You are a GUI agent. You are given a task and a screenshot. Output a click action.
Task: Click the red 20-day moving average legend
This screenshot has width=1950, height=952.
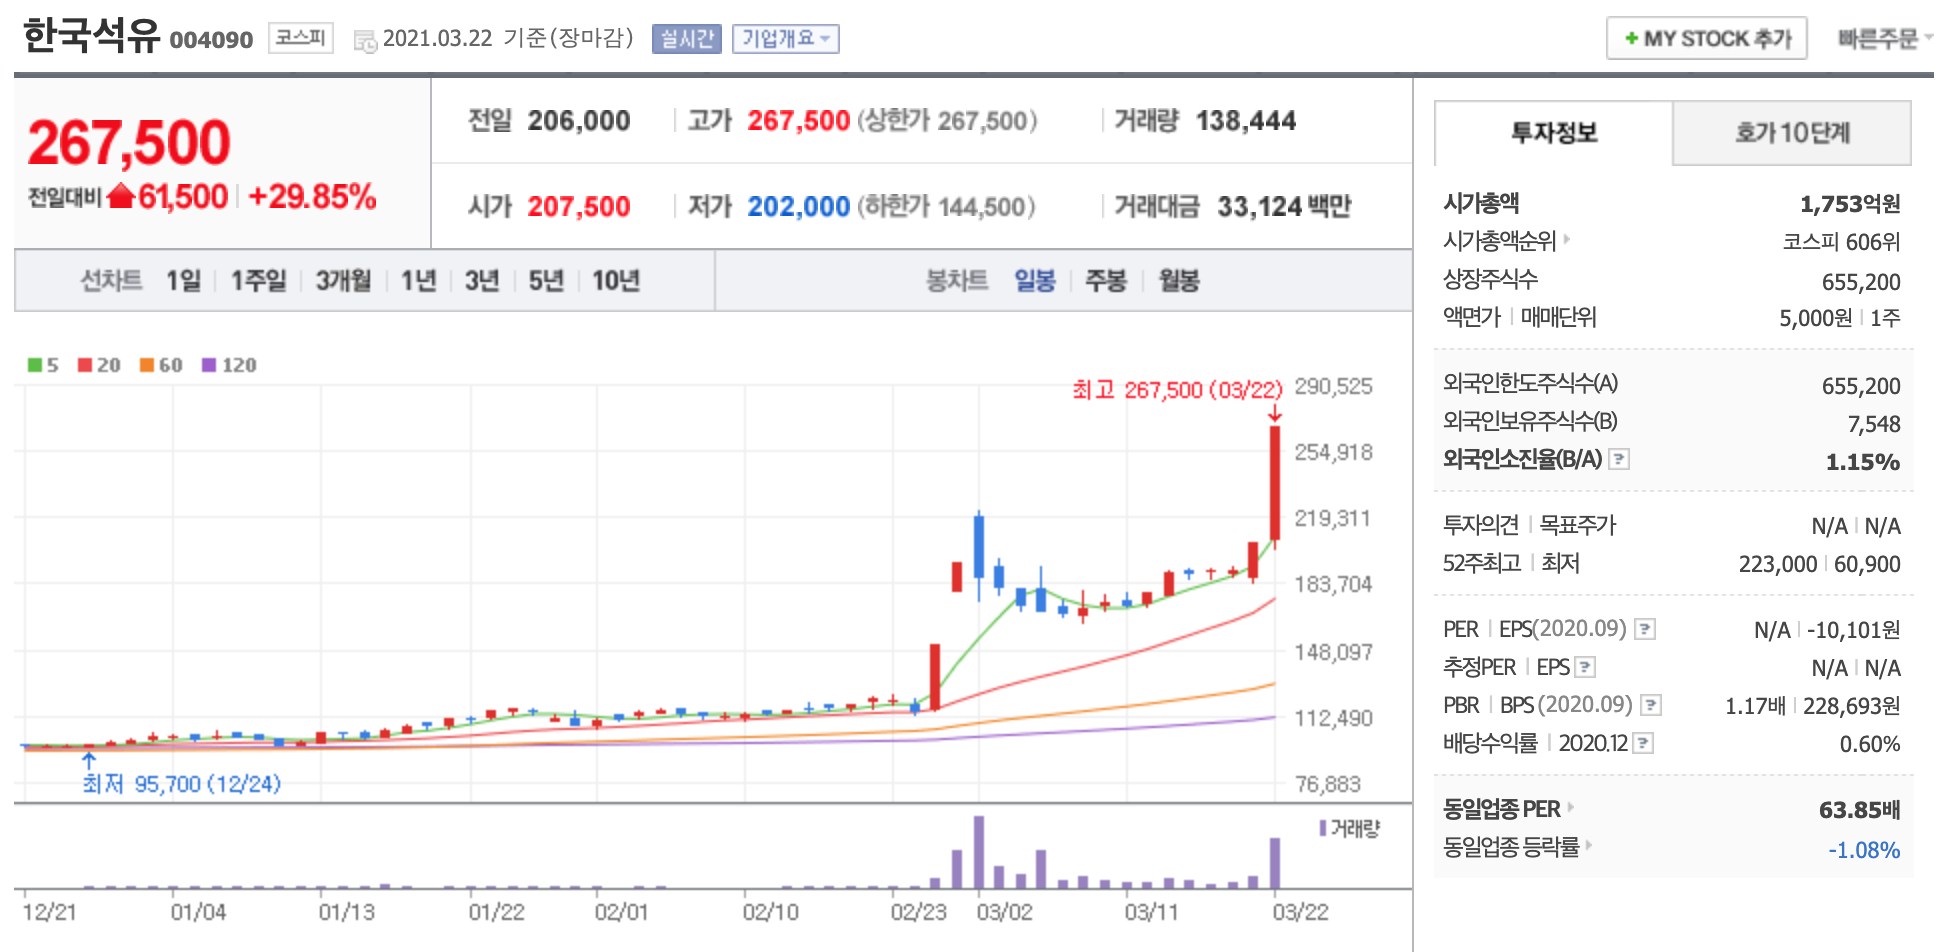[x=99, y=365]
